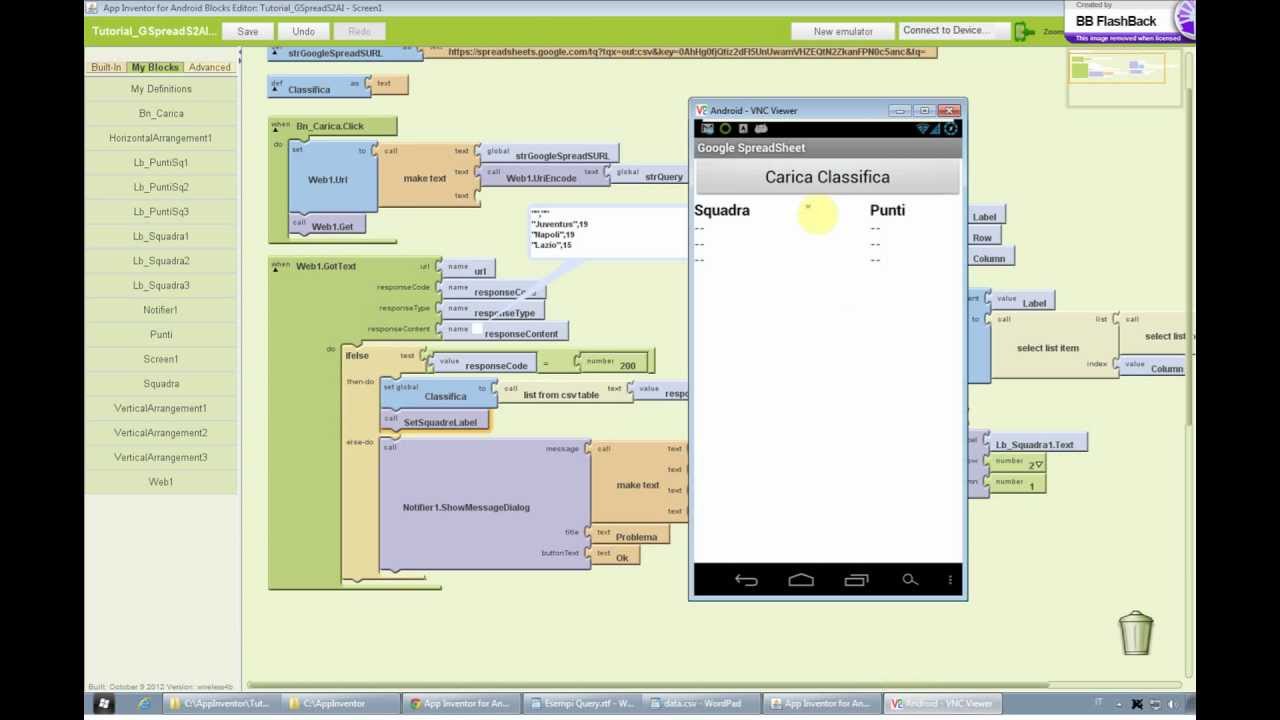Open the Advanced blocks tab
The image size is (1280, 720).
(x=210, y=67)
